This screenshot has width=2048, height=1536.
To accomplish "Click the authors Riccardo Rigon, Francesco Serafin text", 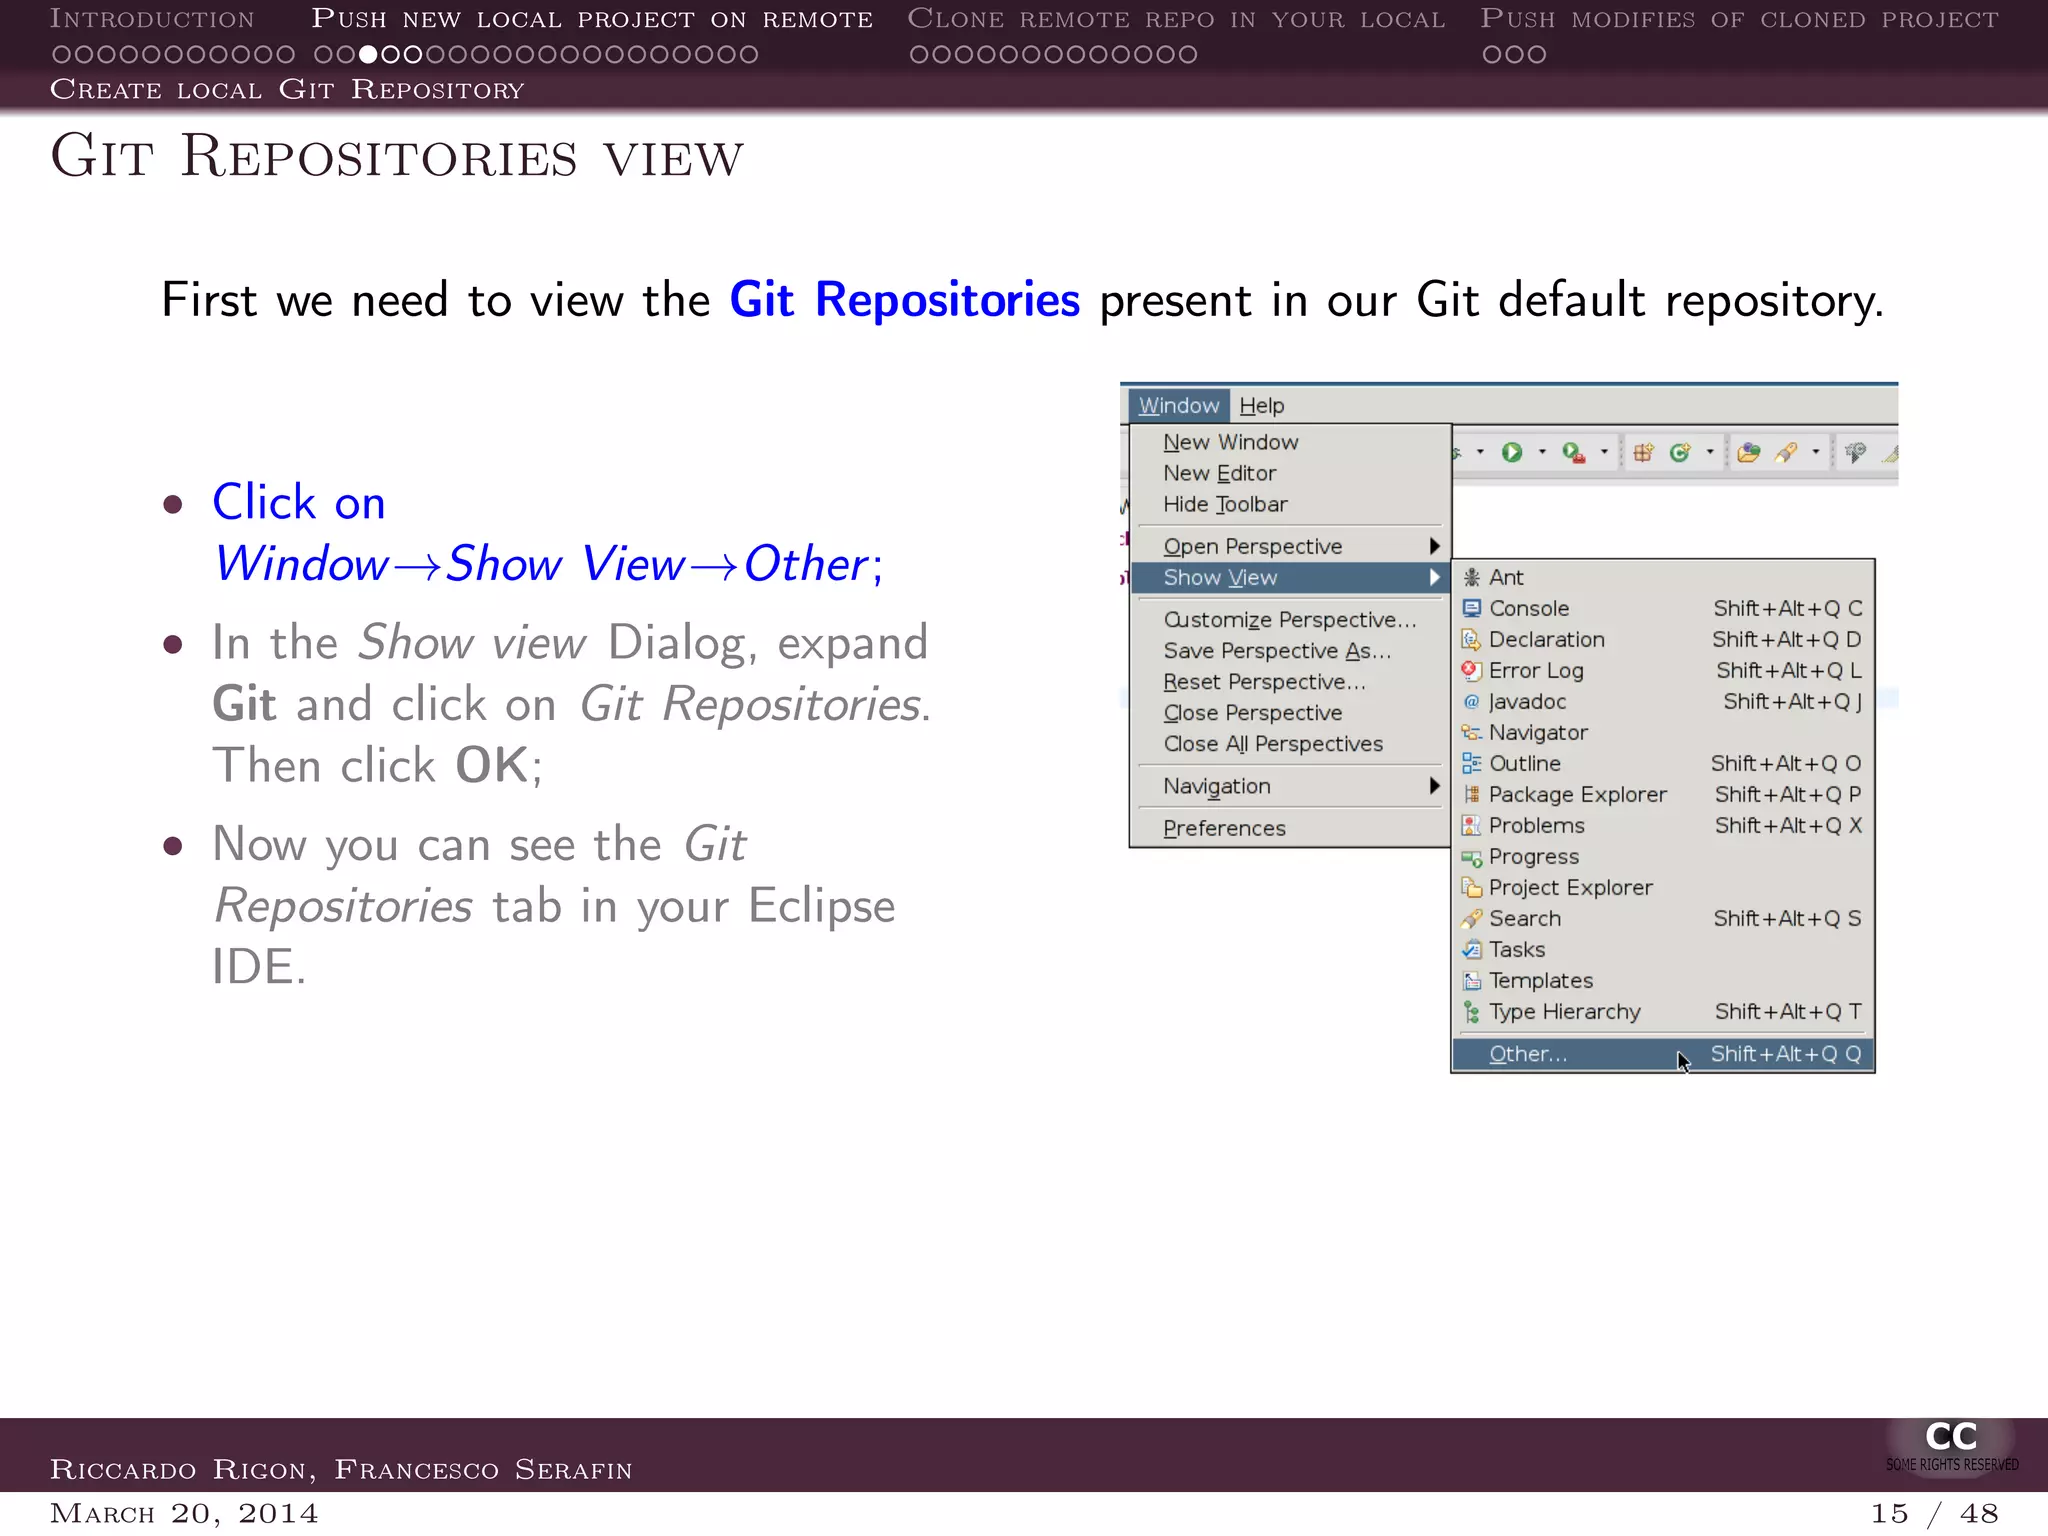I will (341, 1469).
